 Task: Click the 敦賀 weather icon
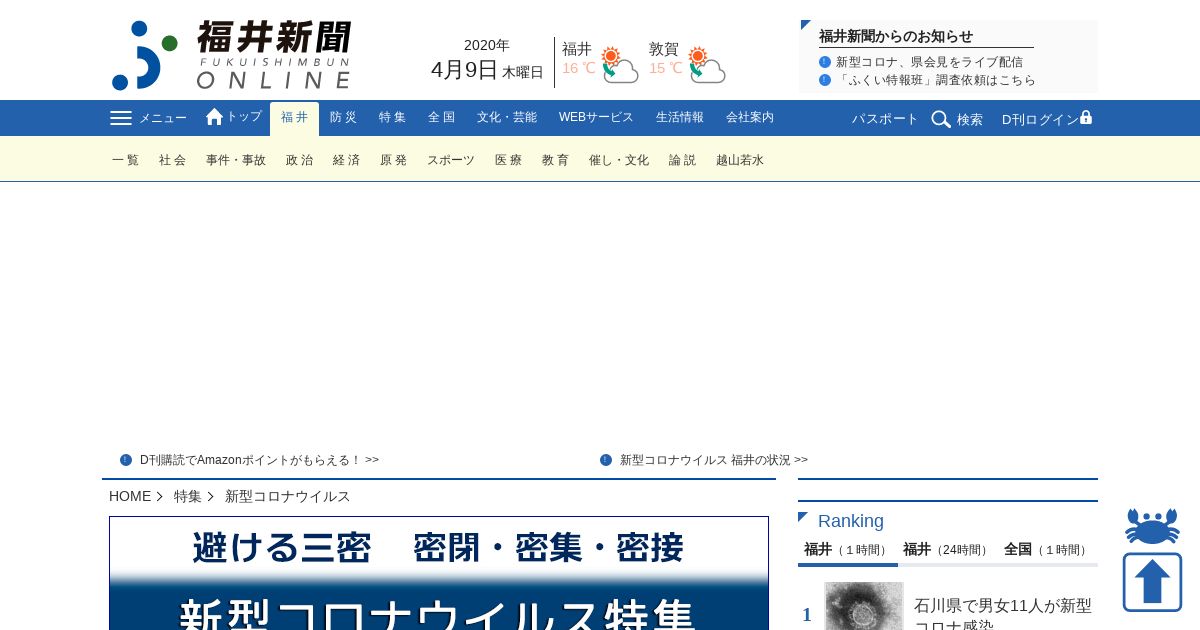(x=706, y=64)
